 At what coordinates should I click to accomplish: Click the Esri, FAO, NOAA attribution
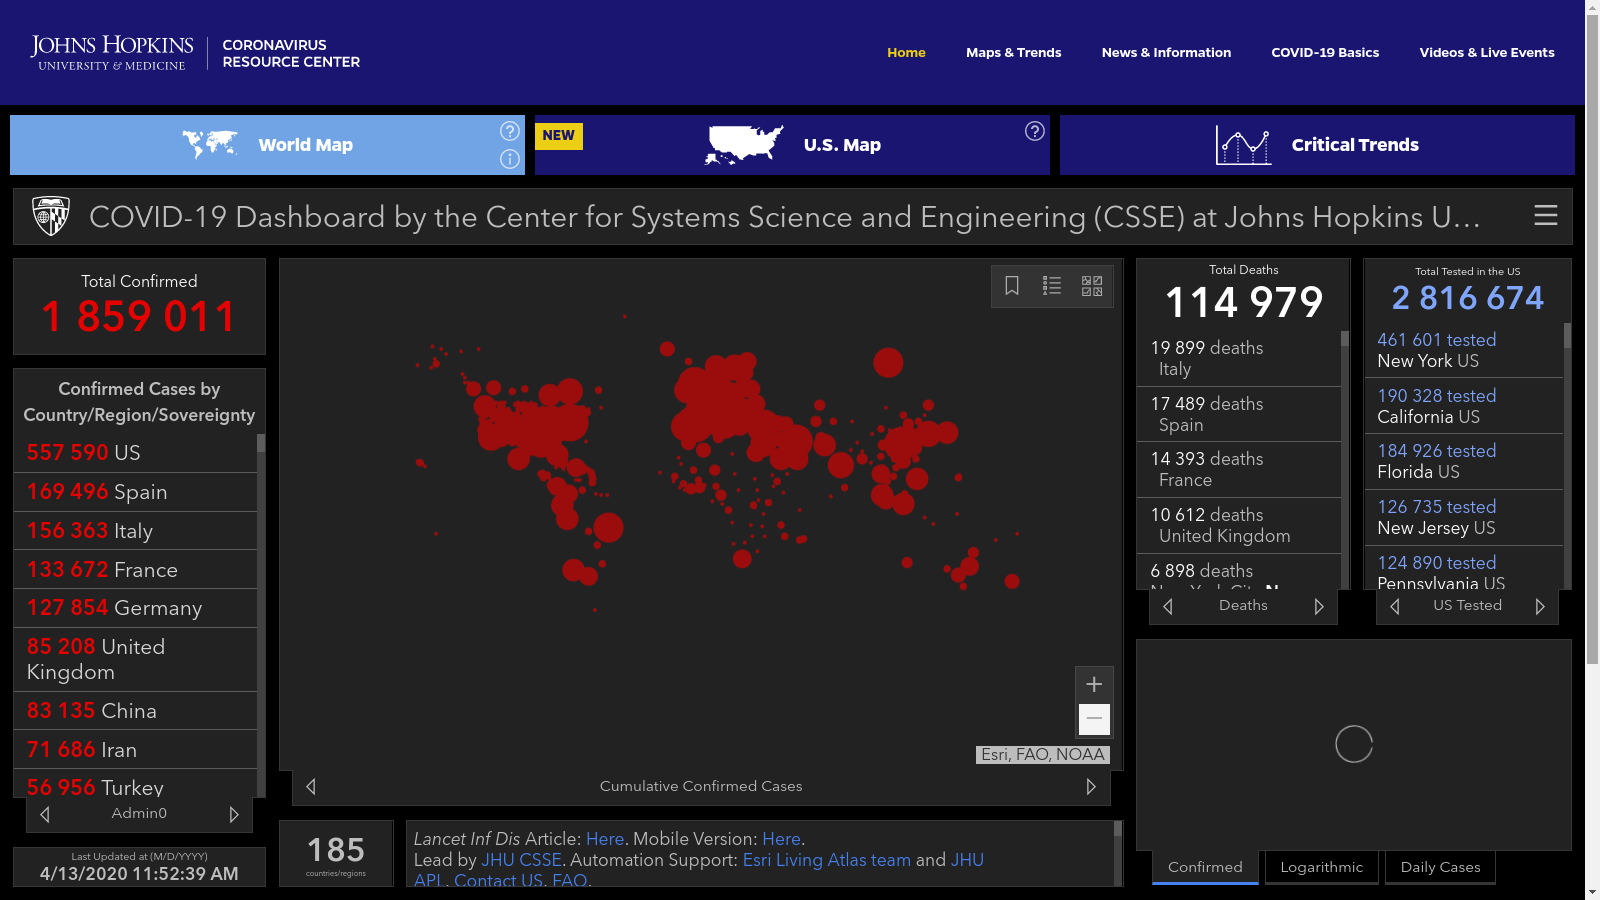(1043, 755)
